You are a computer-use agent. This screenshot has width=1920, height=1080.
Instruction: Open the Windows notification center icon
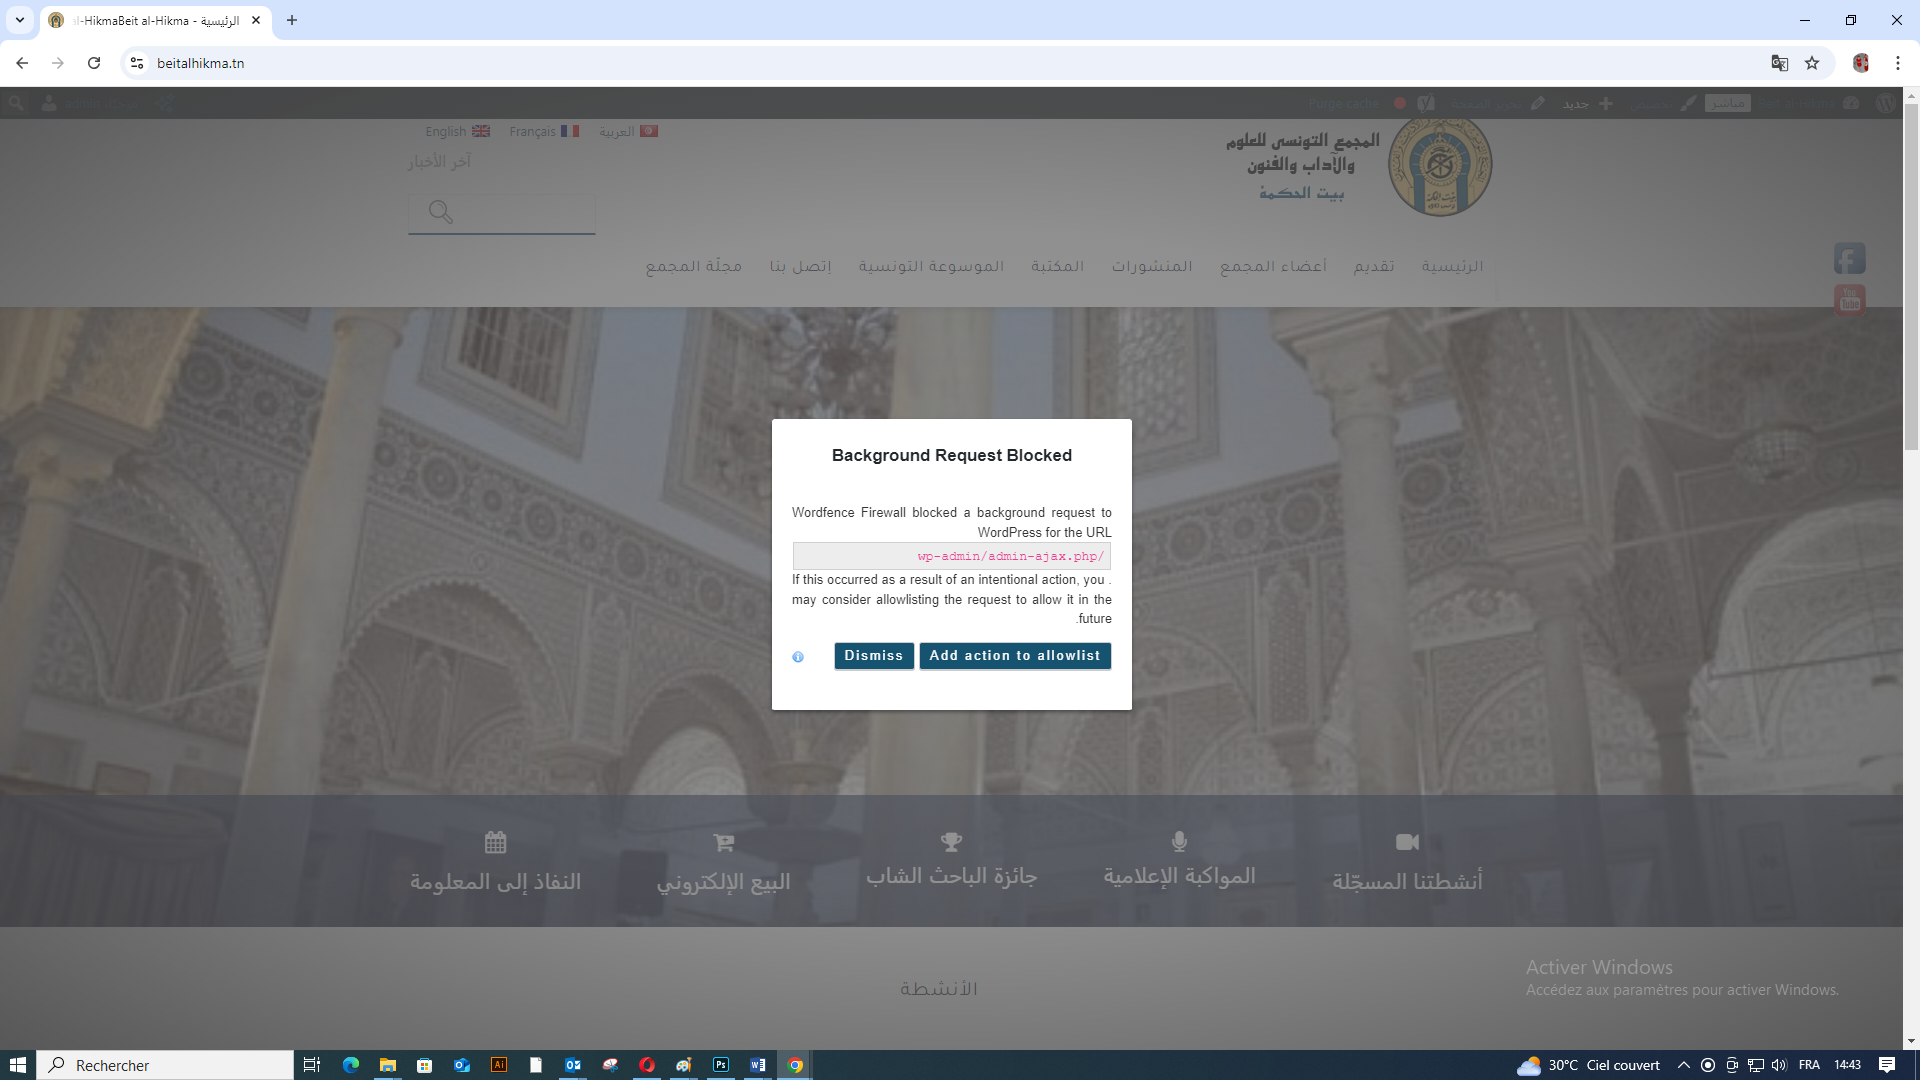(1887, 1065)
